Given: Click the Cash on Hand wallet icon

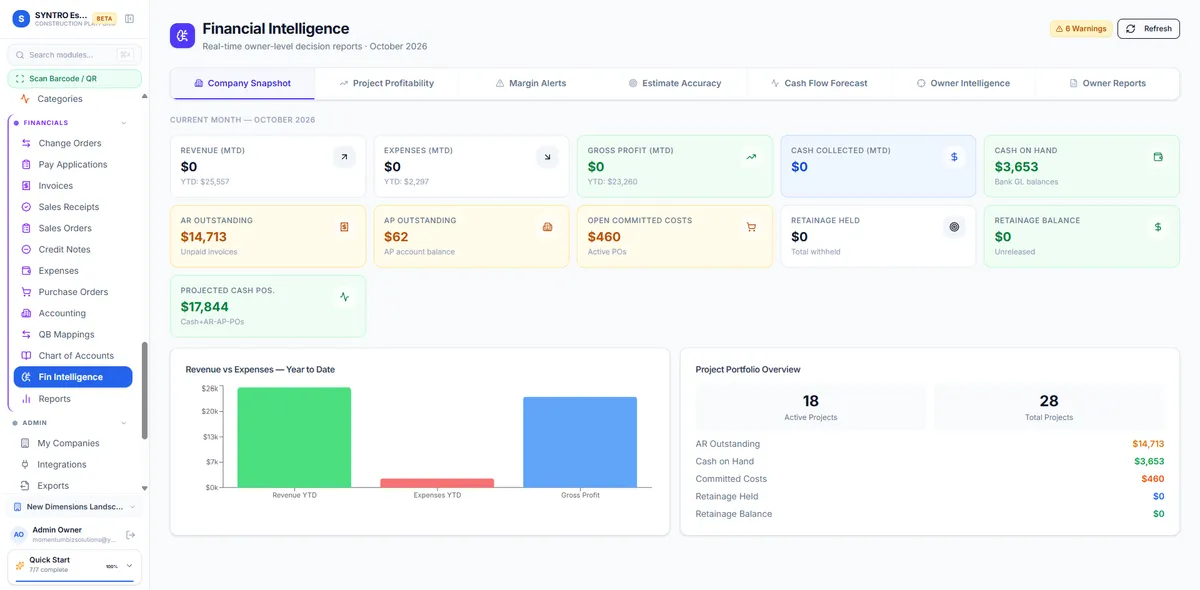Looking at the screenshot, I should [x=1158, y=157].
